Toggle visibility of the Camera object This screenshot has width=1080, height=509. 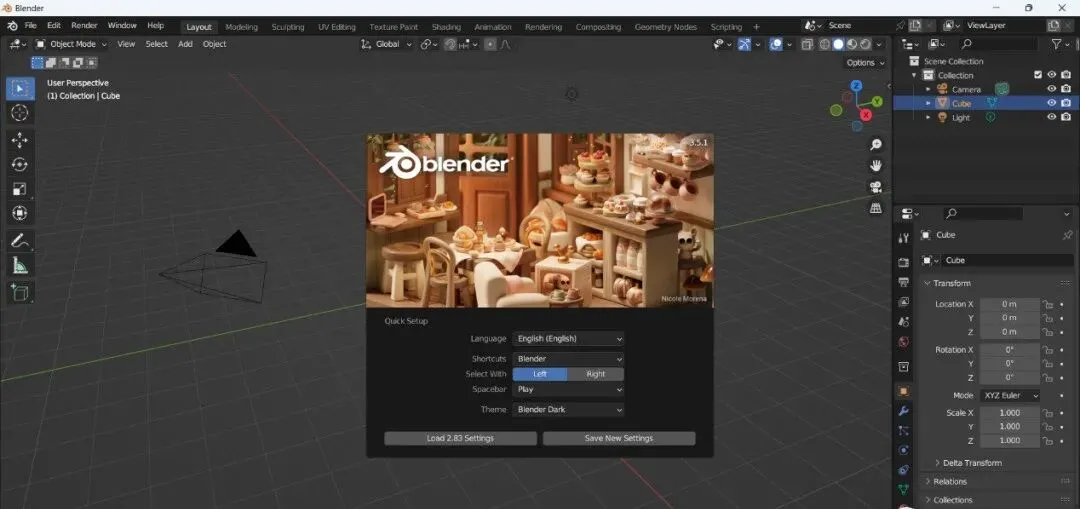[x=1051, y=89]
